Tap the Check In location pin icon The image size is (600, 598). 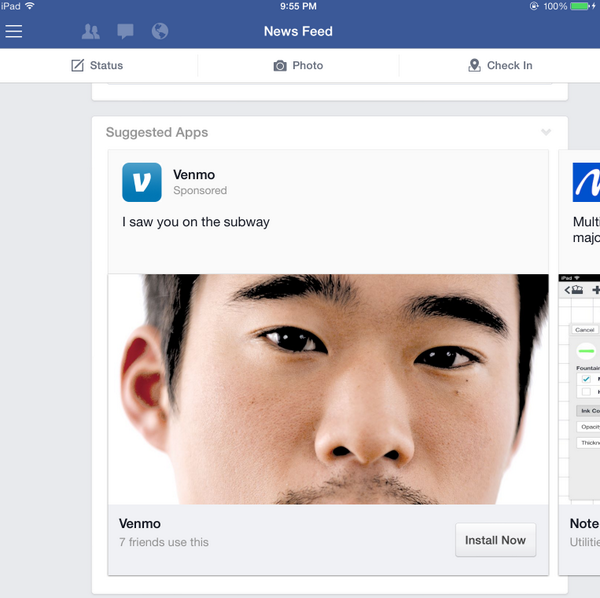[x=474, y=65]
